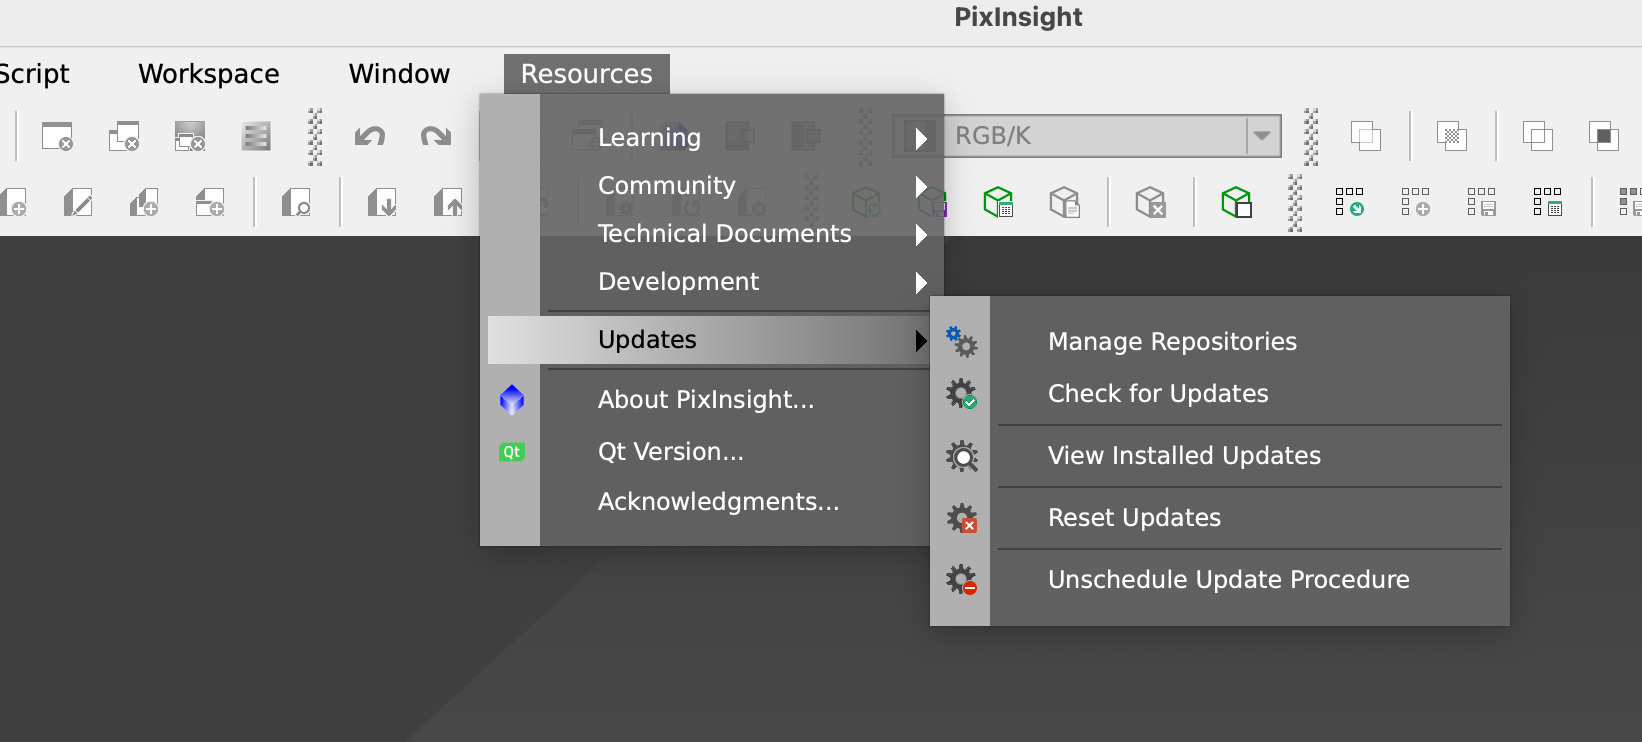Click the overlapping squares with dark fill icon
1642x742 pixels.
pyautogui.click(x=1603, y=136)
